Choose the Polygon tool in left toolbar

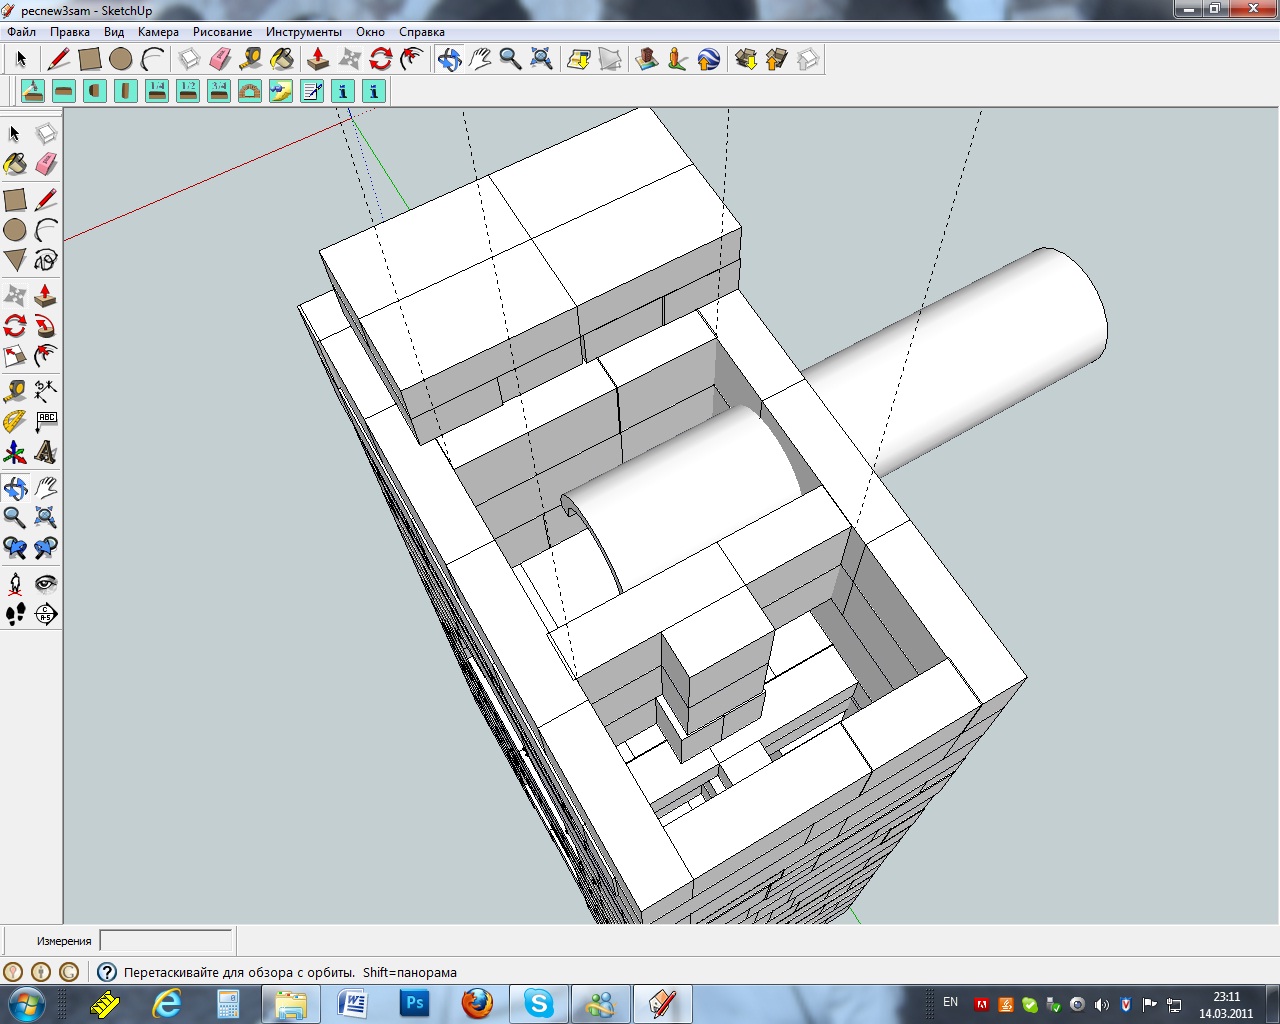[x=15, y=260]
